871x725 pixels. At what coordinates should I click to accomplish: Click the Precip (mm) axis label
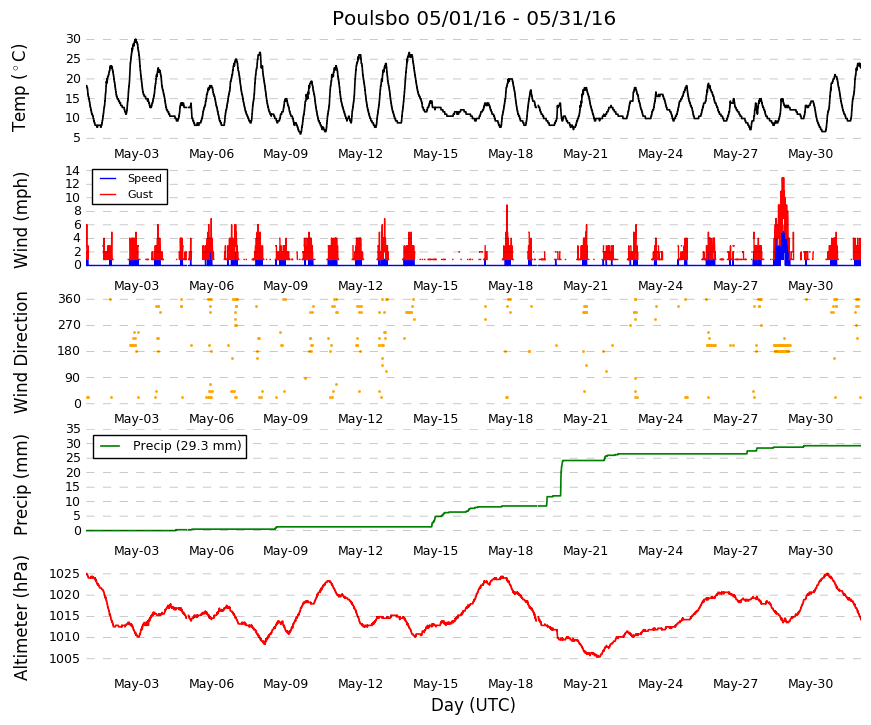20,485
